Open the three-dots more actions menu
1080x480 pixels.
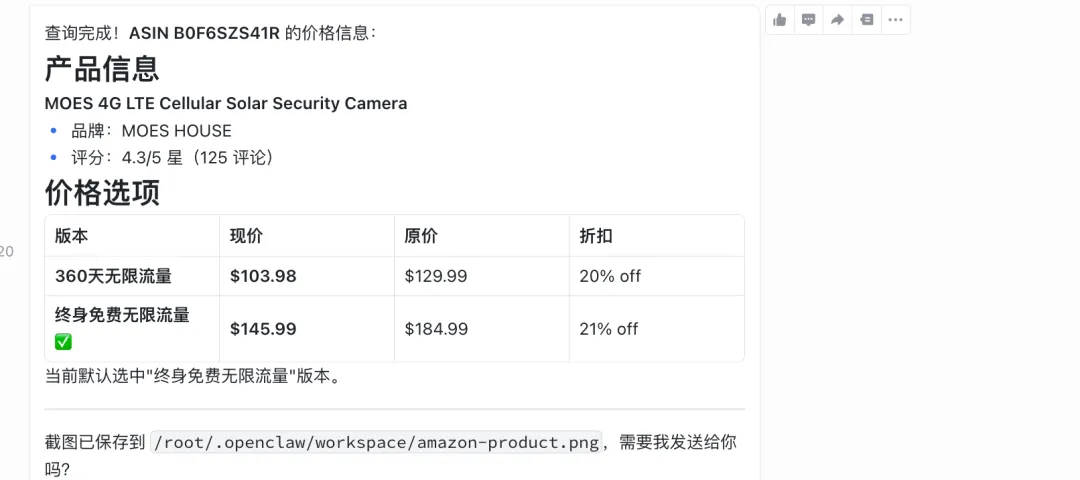coord(895,20)
